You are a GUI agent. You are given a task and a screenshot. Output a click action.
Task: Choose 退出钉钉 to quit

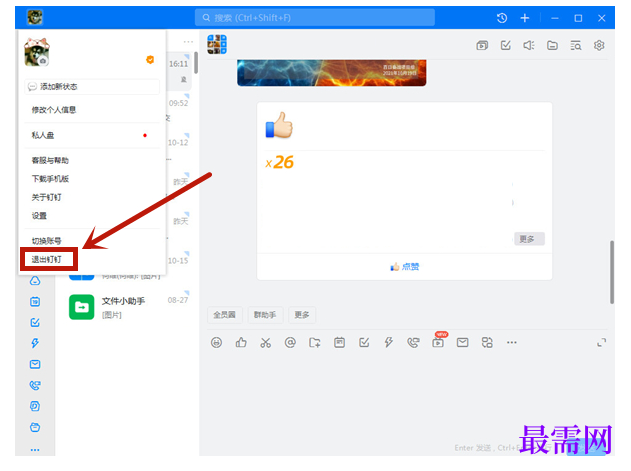49,259
